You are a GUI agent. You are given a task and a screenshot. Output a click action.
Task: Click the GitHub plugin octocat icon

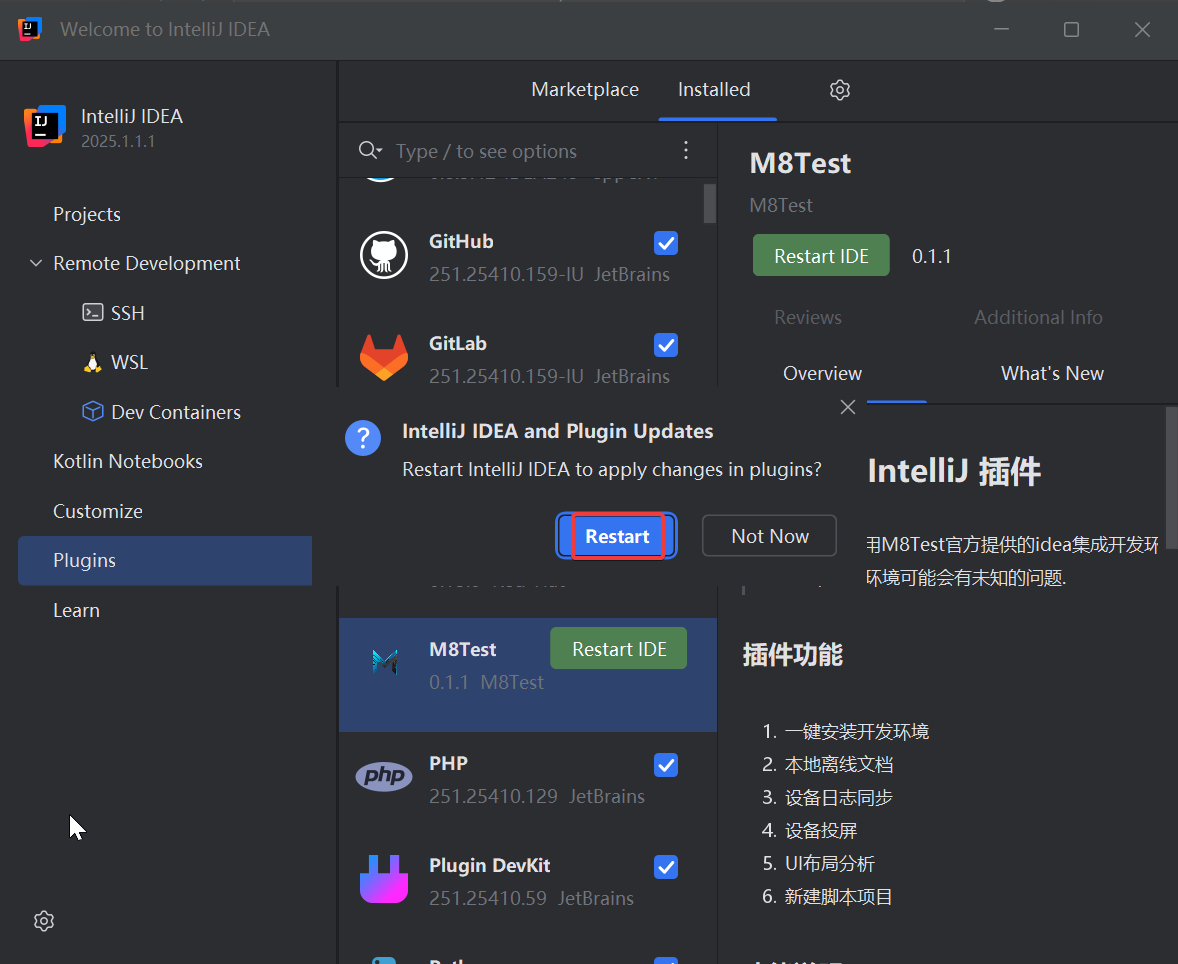coord(384,256)
